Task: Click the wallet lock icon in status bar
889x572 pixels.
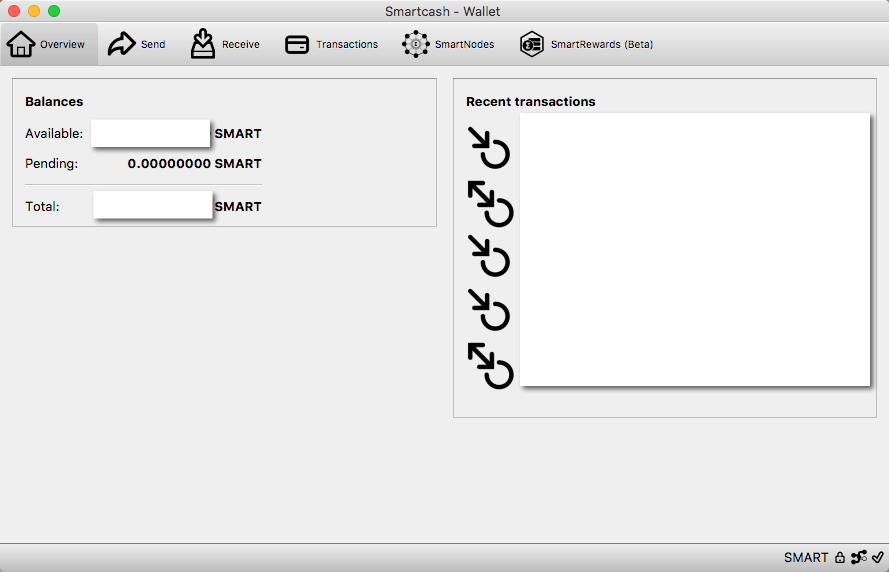Action: (x=840, y=558)
